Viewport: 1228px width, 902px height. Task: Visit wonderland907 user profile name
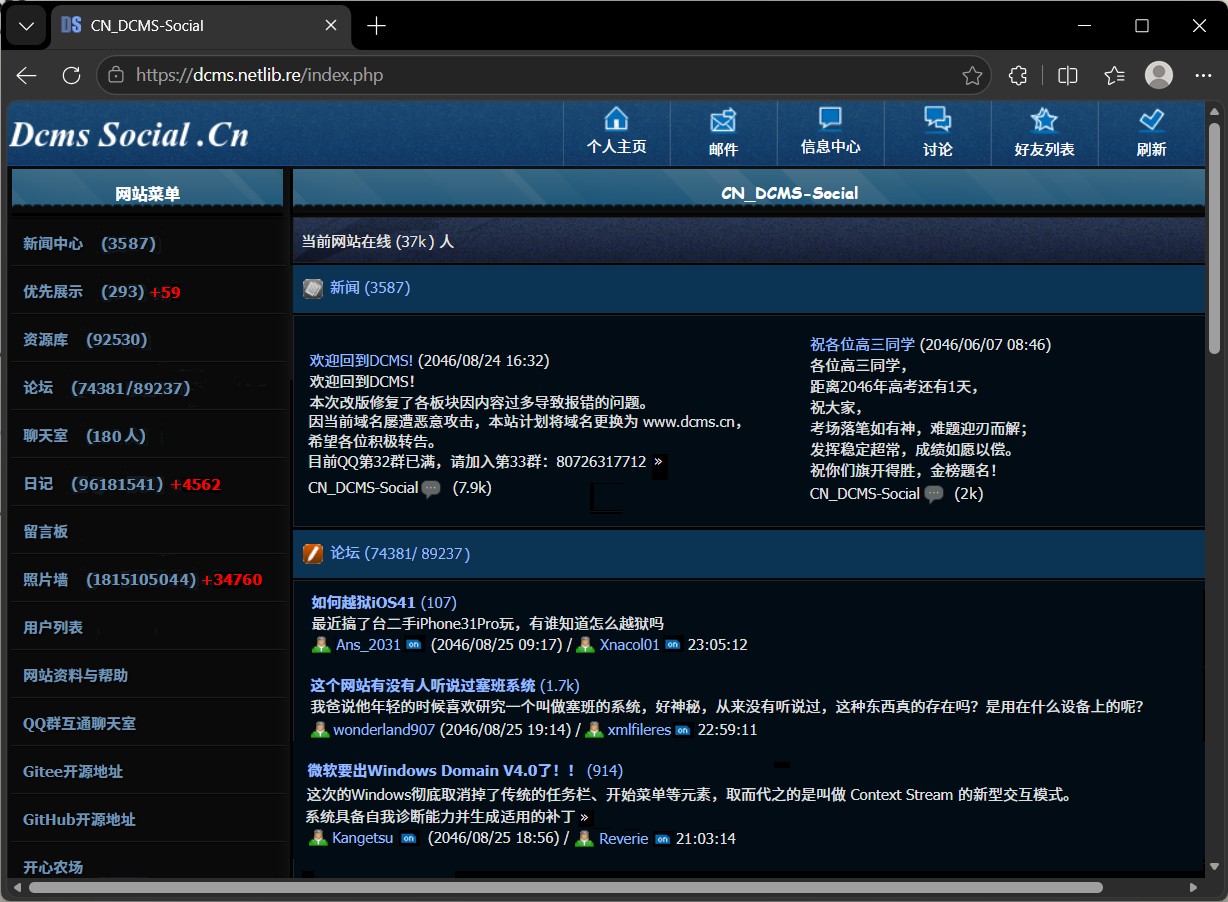[x=384, y=730]
